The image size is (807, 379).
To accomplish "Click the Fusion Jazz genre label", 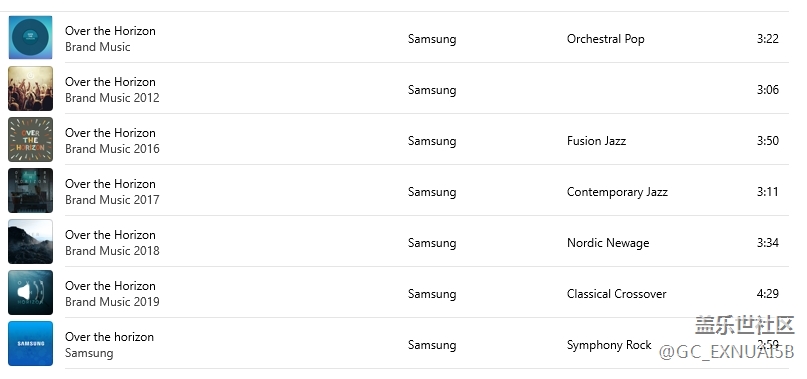I will pyautogui.click(x=597, y=141).
